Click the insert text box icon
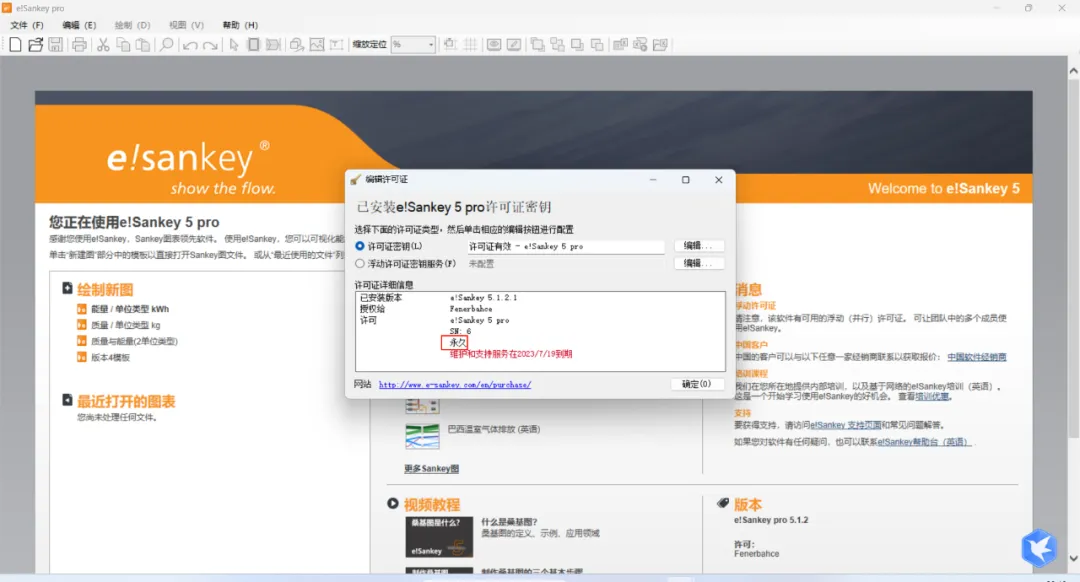 [336, 45]
